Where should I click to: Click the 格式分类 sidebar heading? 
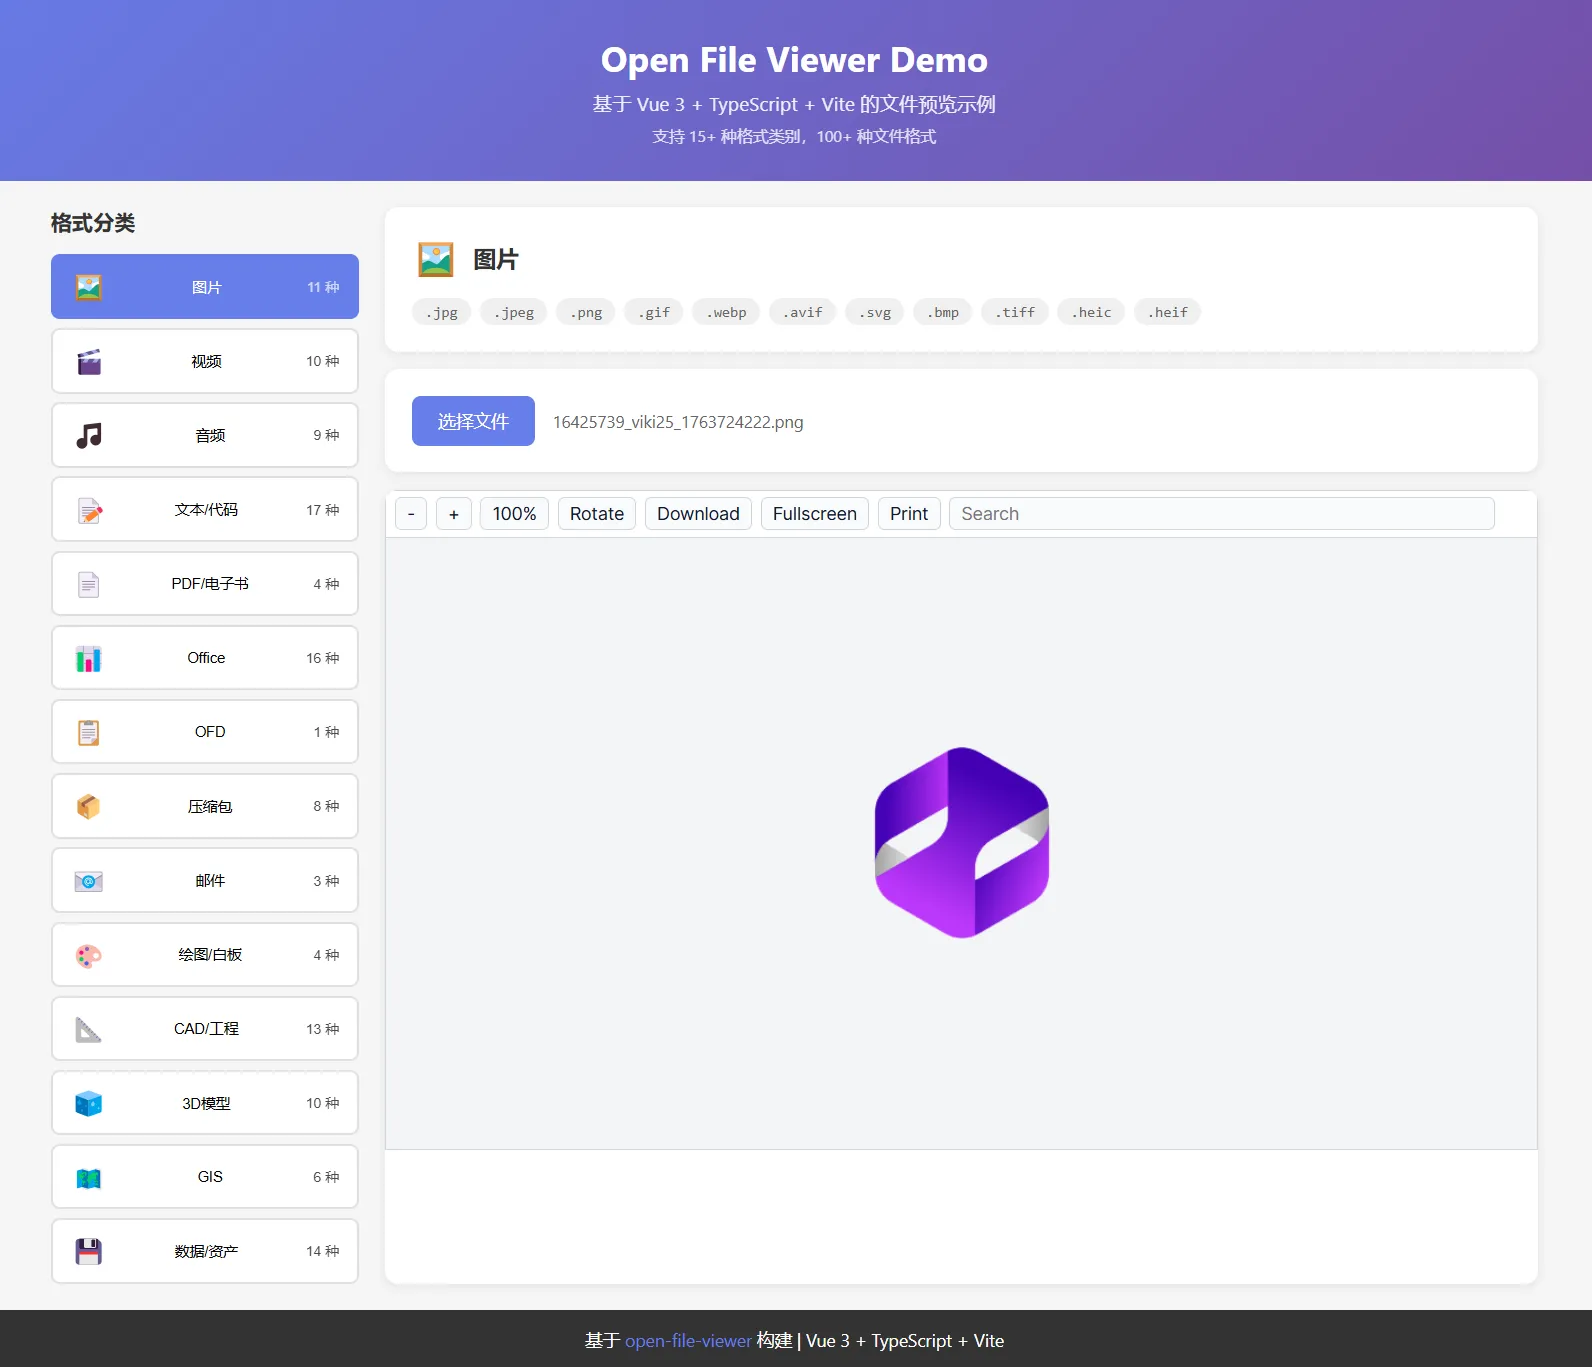93,223
